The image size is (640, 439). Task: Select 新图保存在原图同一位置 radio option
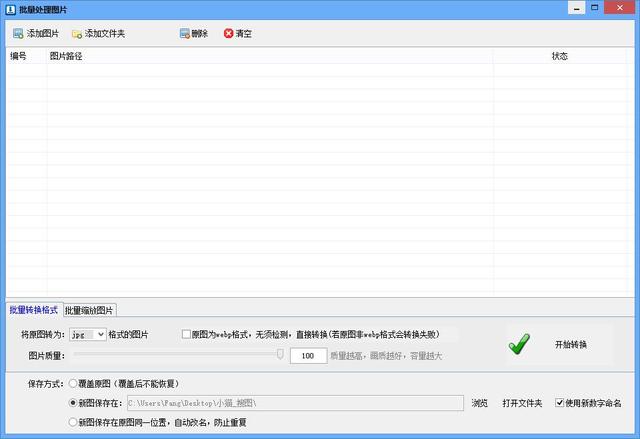point(73,422)
